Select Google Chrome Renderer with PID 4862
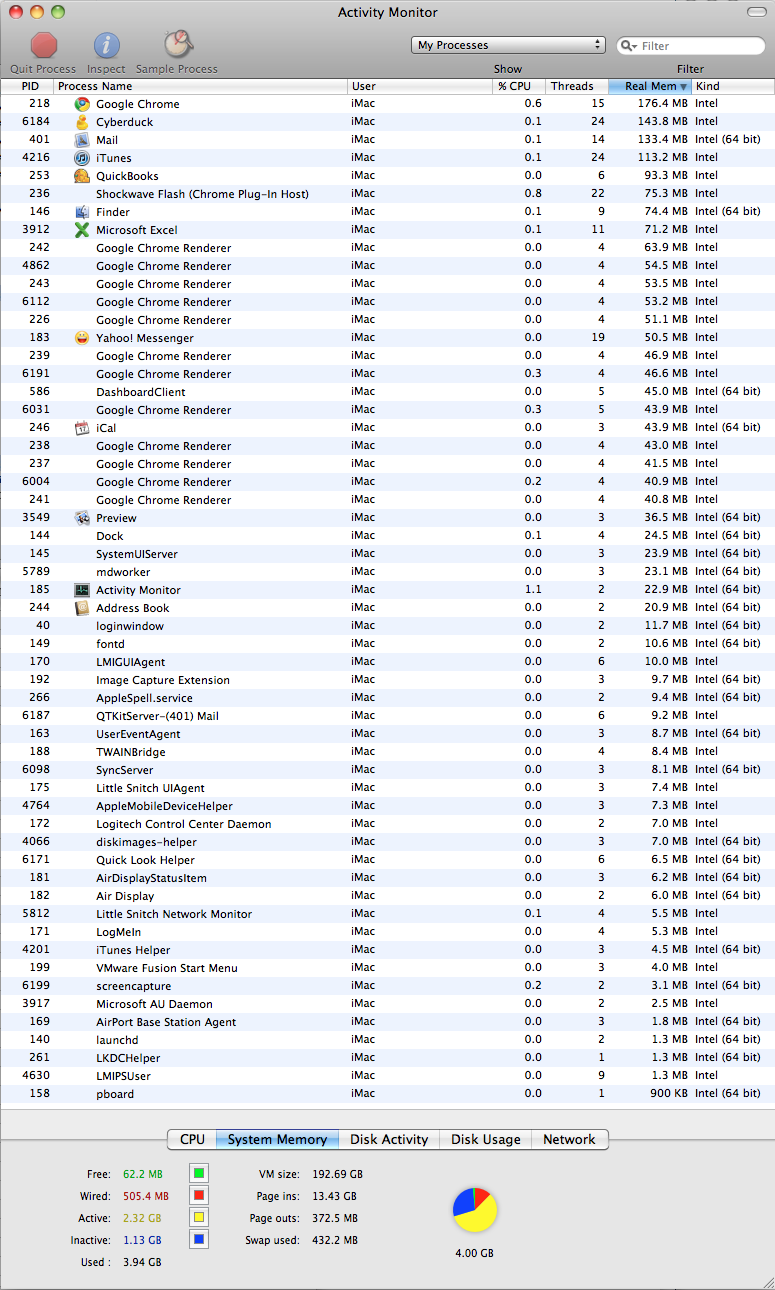Image resolution: width=775 pixels, height=1290 pixels. [x=387, y=266]
